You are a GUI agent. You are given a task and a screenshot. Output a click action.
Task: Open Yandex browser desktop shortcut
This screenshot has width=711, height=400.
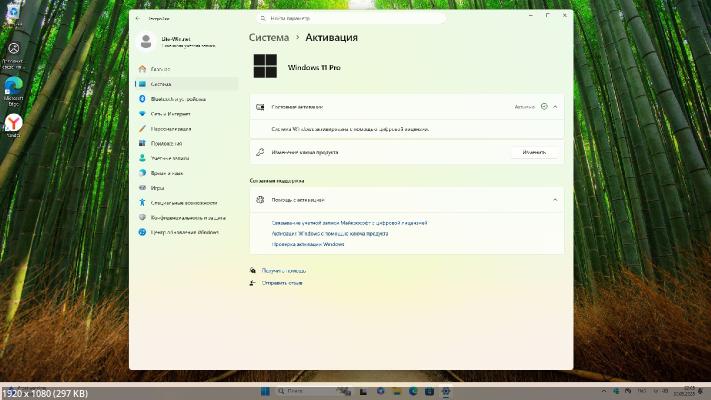point(14,124)
